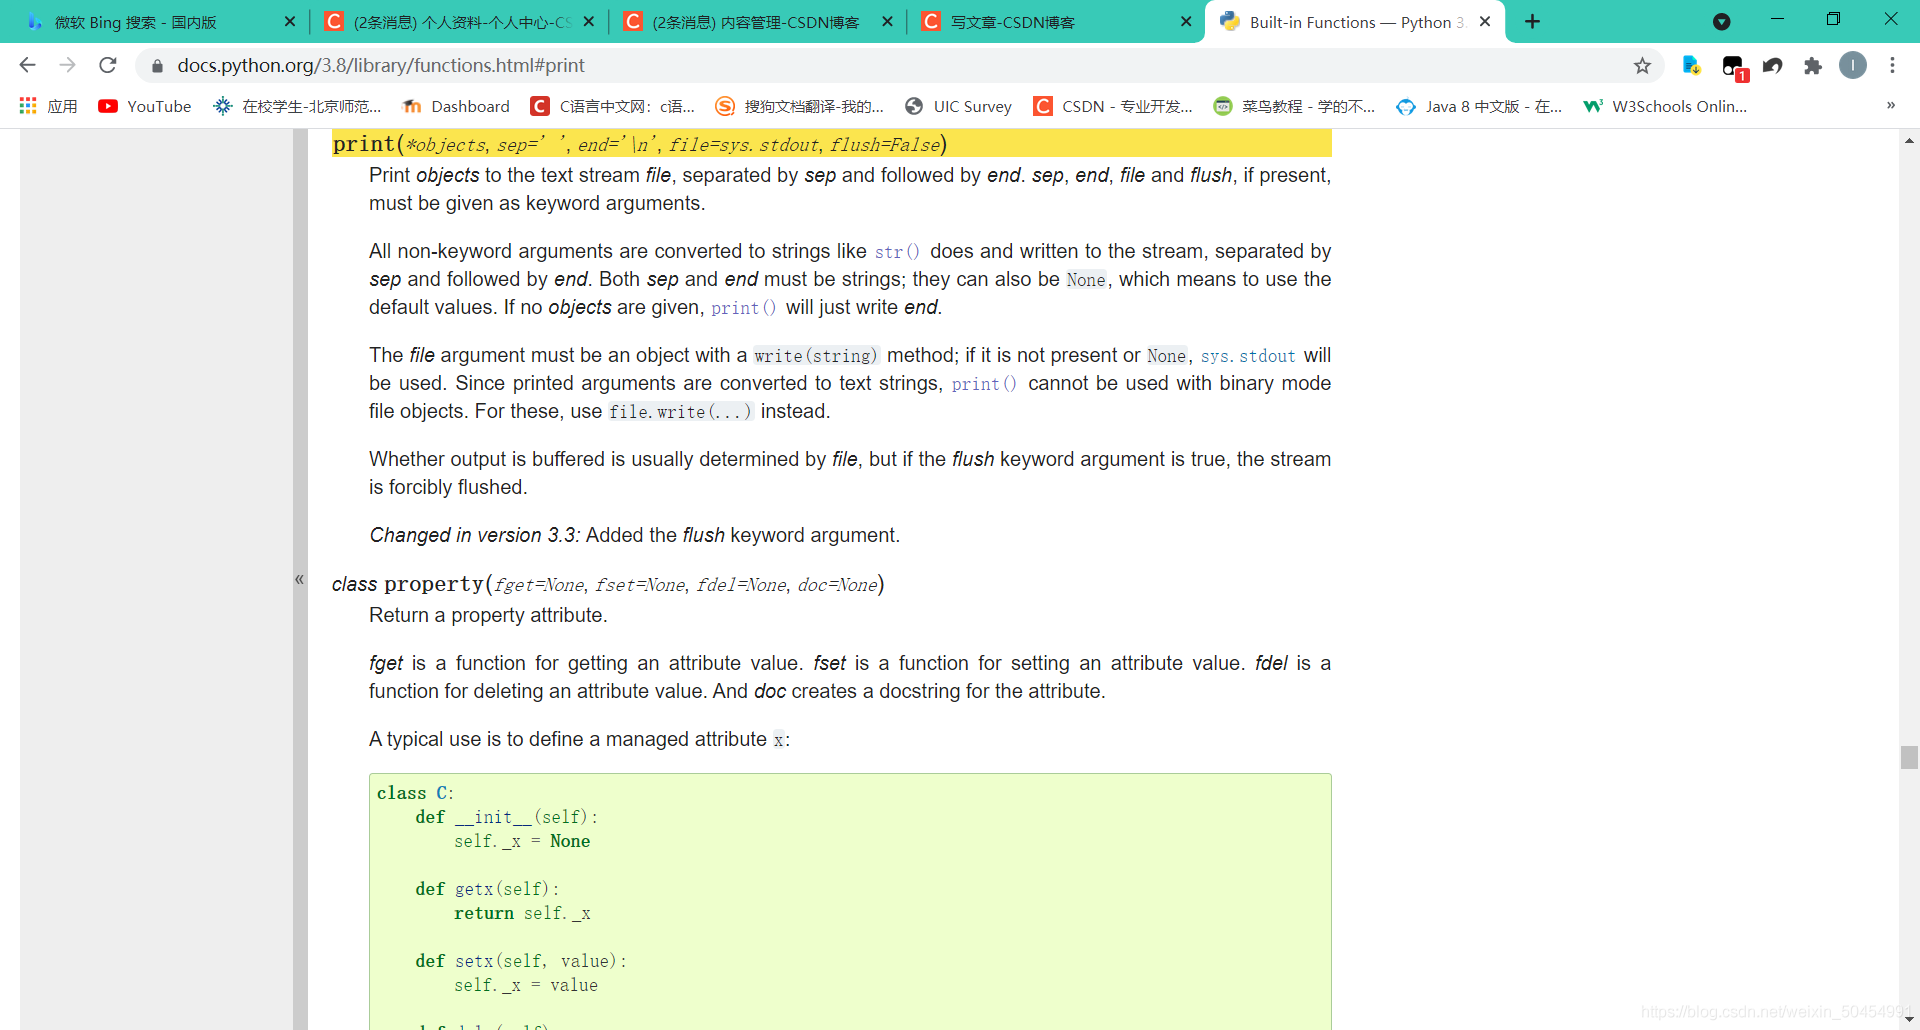
Task: Click 'Changed in version 3.3' note
Action: [x=634, y=535]
